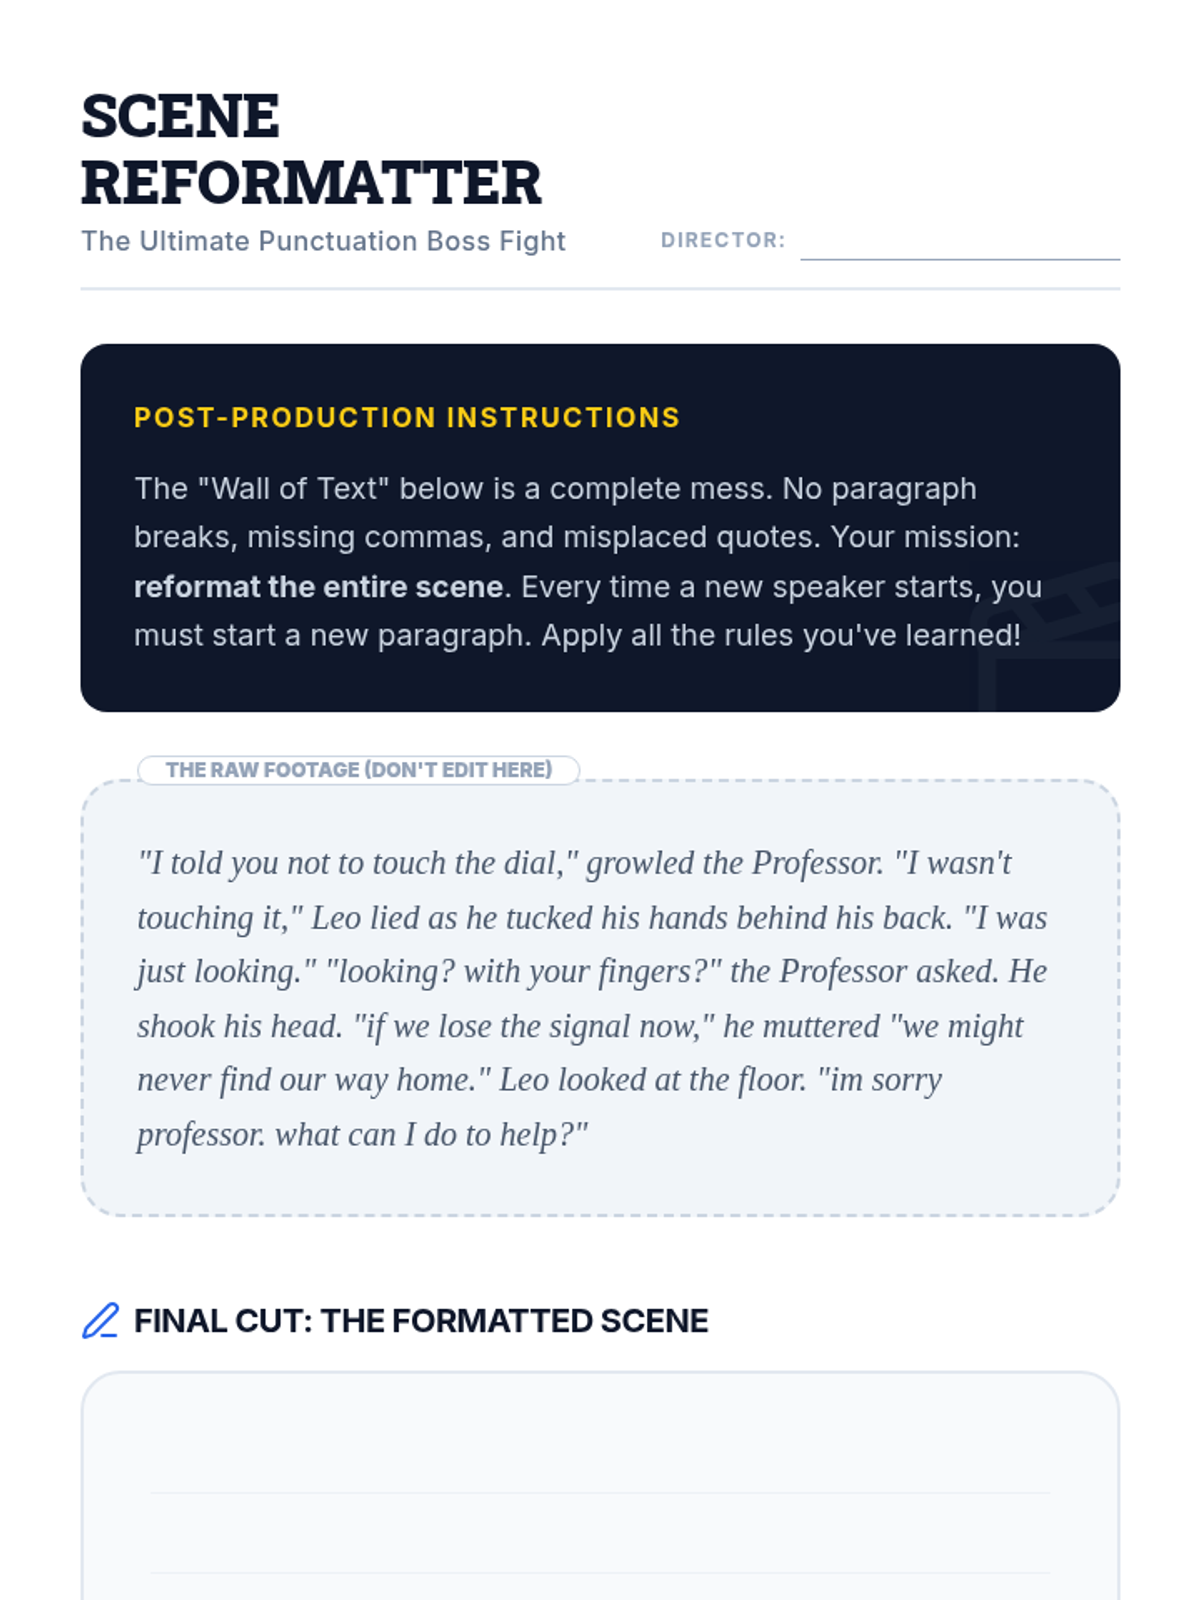1200x1600 pixels.
Task: Click The Raw Footage (Don't Edit Here) tag
Action: coord(358,770)
